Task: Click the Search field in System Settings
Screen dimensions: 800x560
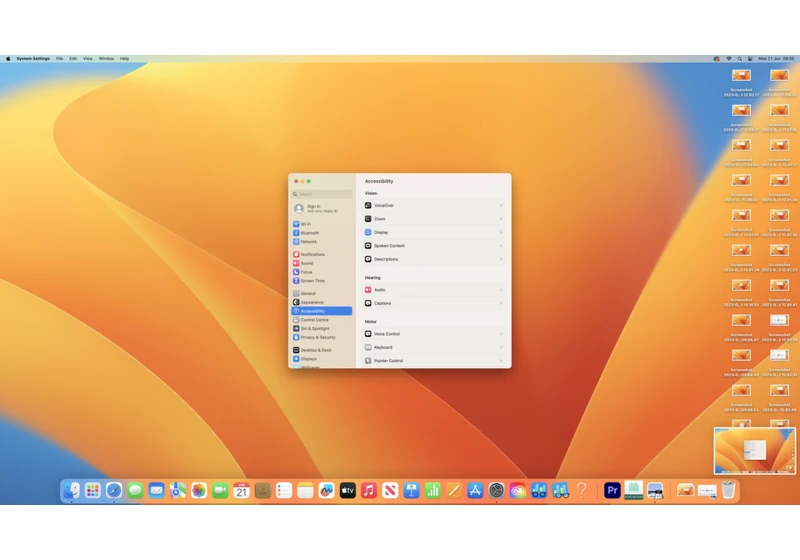Action: pyautogui.click(x=321, y=194)
